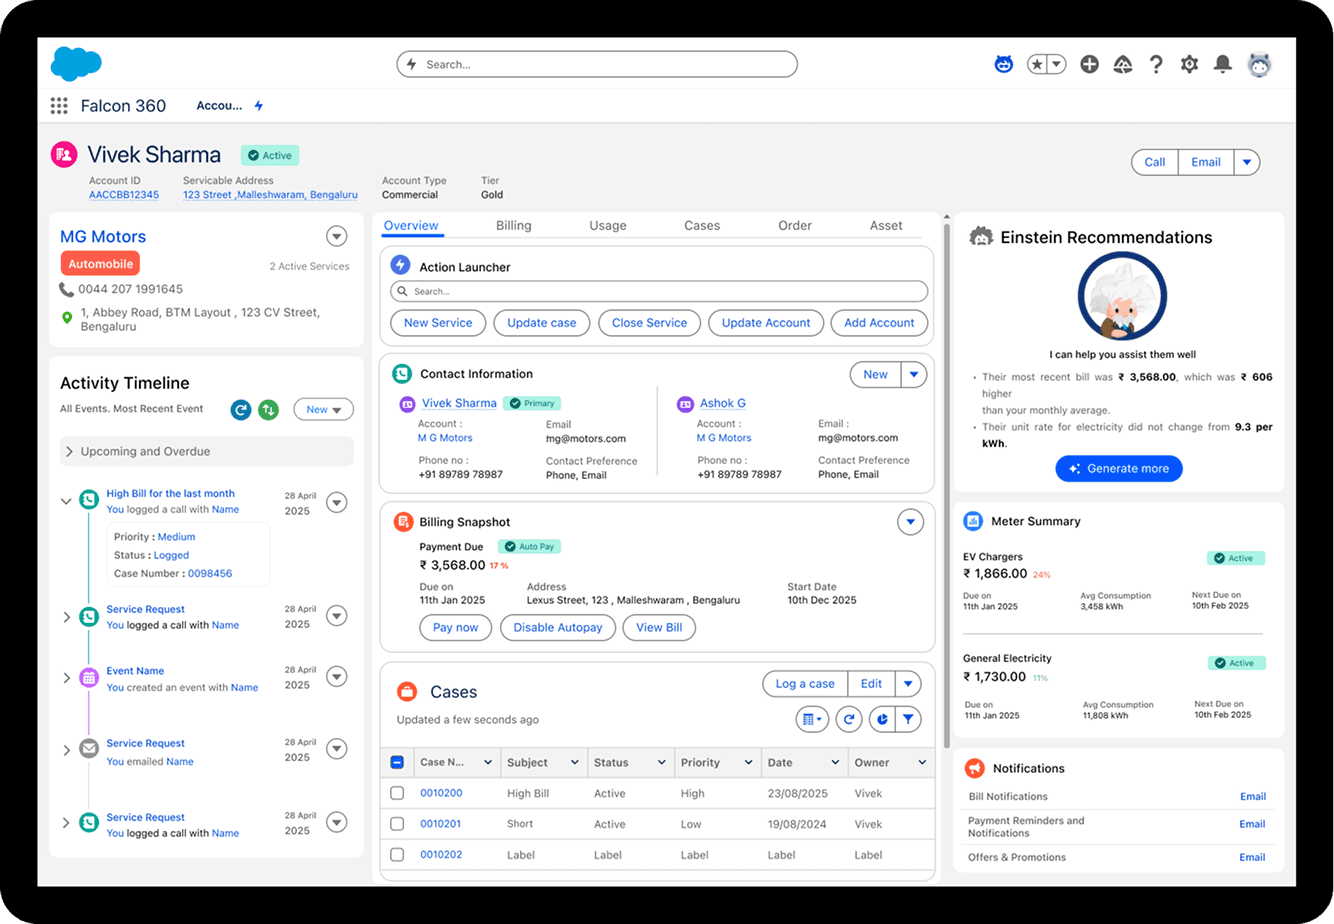Switch to the Cases tab
1334x924 pixels.
[x=702, y=226]
